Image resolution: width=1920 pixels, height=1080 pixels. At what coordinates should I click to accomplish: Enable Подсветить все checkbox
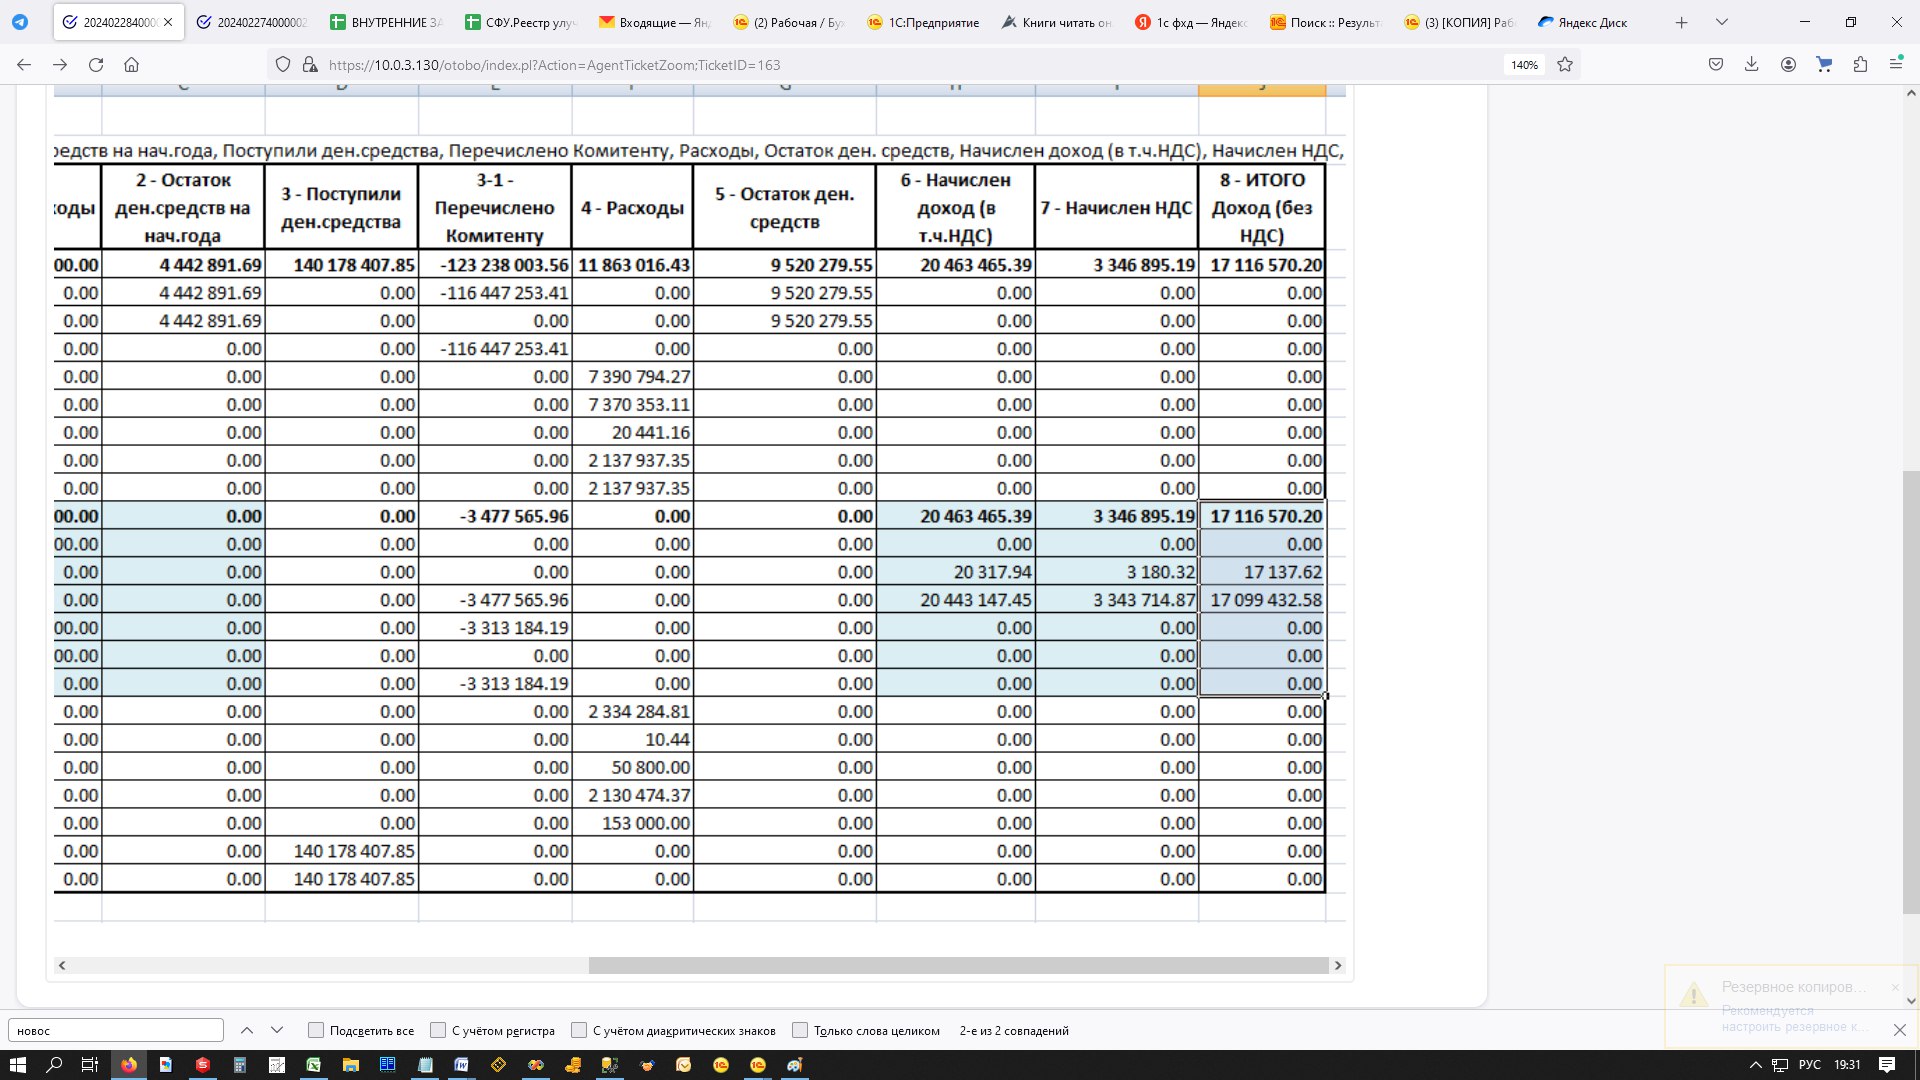316,1030
